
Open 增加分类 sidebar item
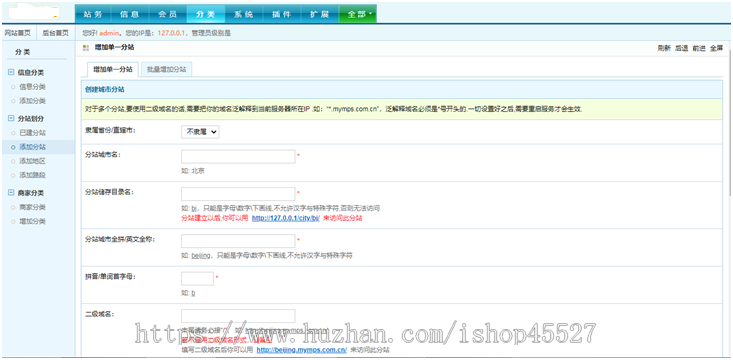pos(32,221)
